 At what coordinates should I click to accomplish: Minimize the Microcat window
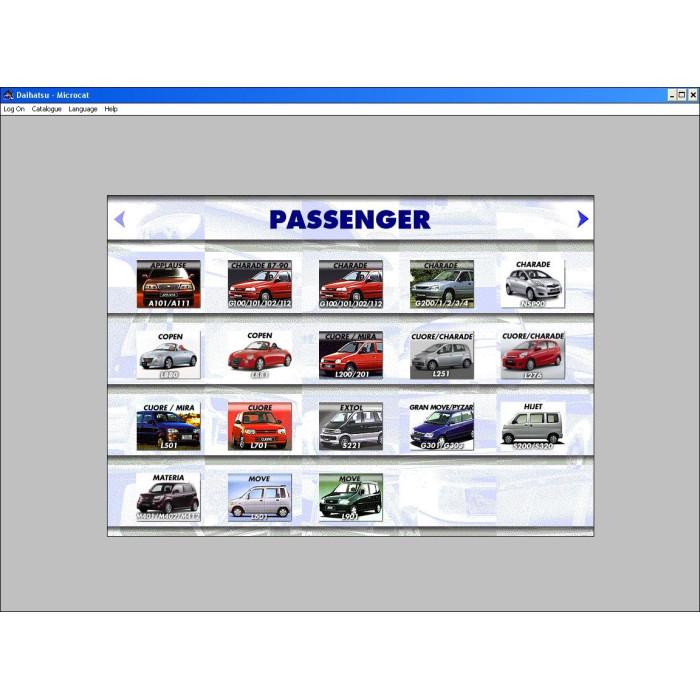[672, 95]
